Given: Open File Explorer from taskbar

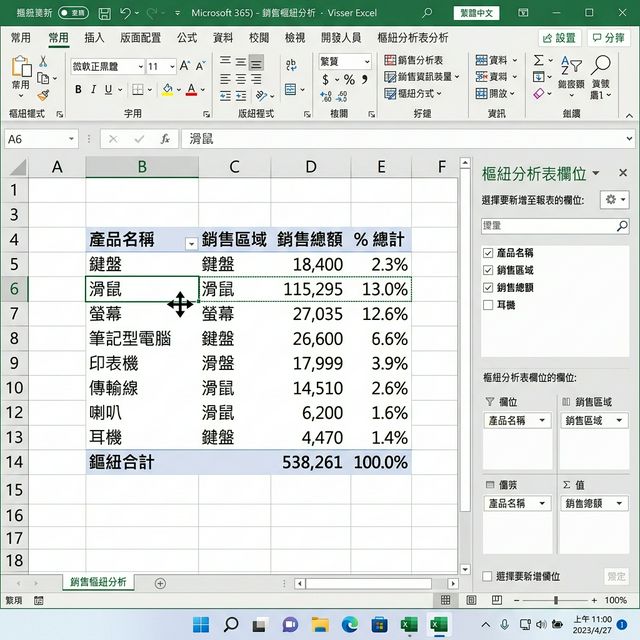Looking at the screenshot, I should click(x=320, y=624).
